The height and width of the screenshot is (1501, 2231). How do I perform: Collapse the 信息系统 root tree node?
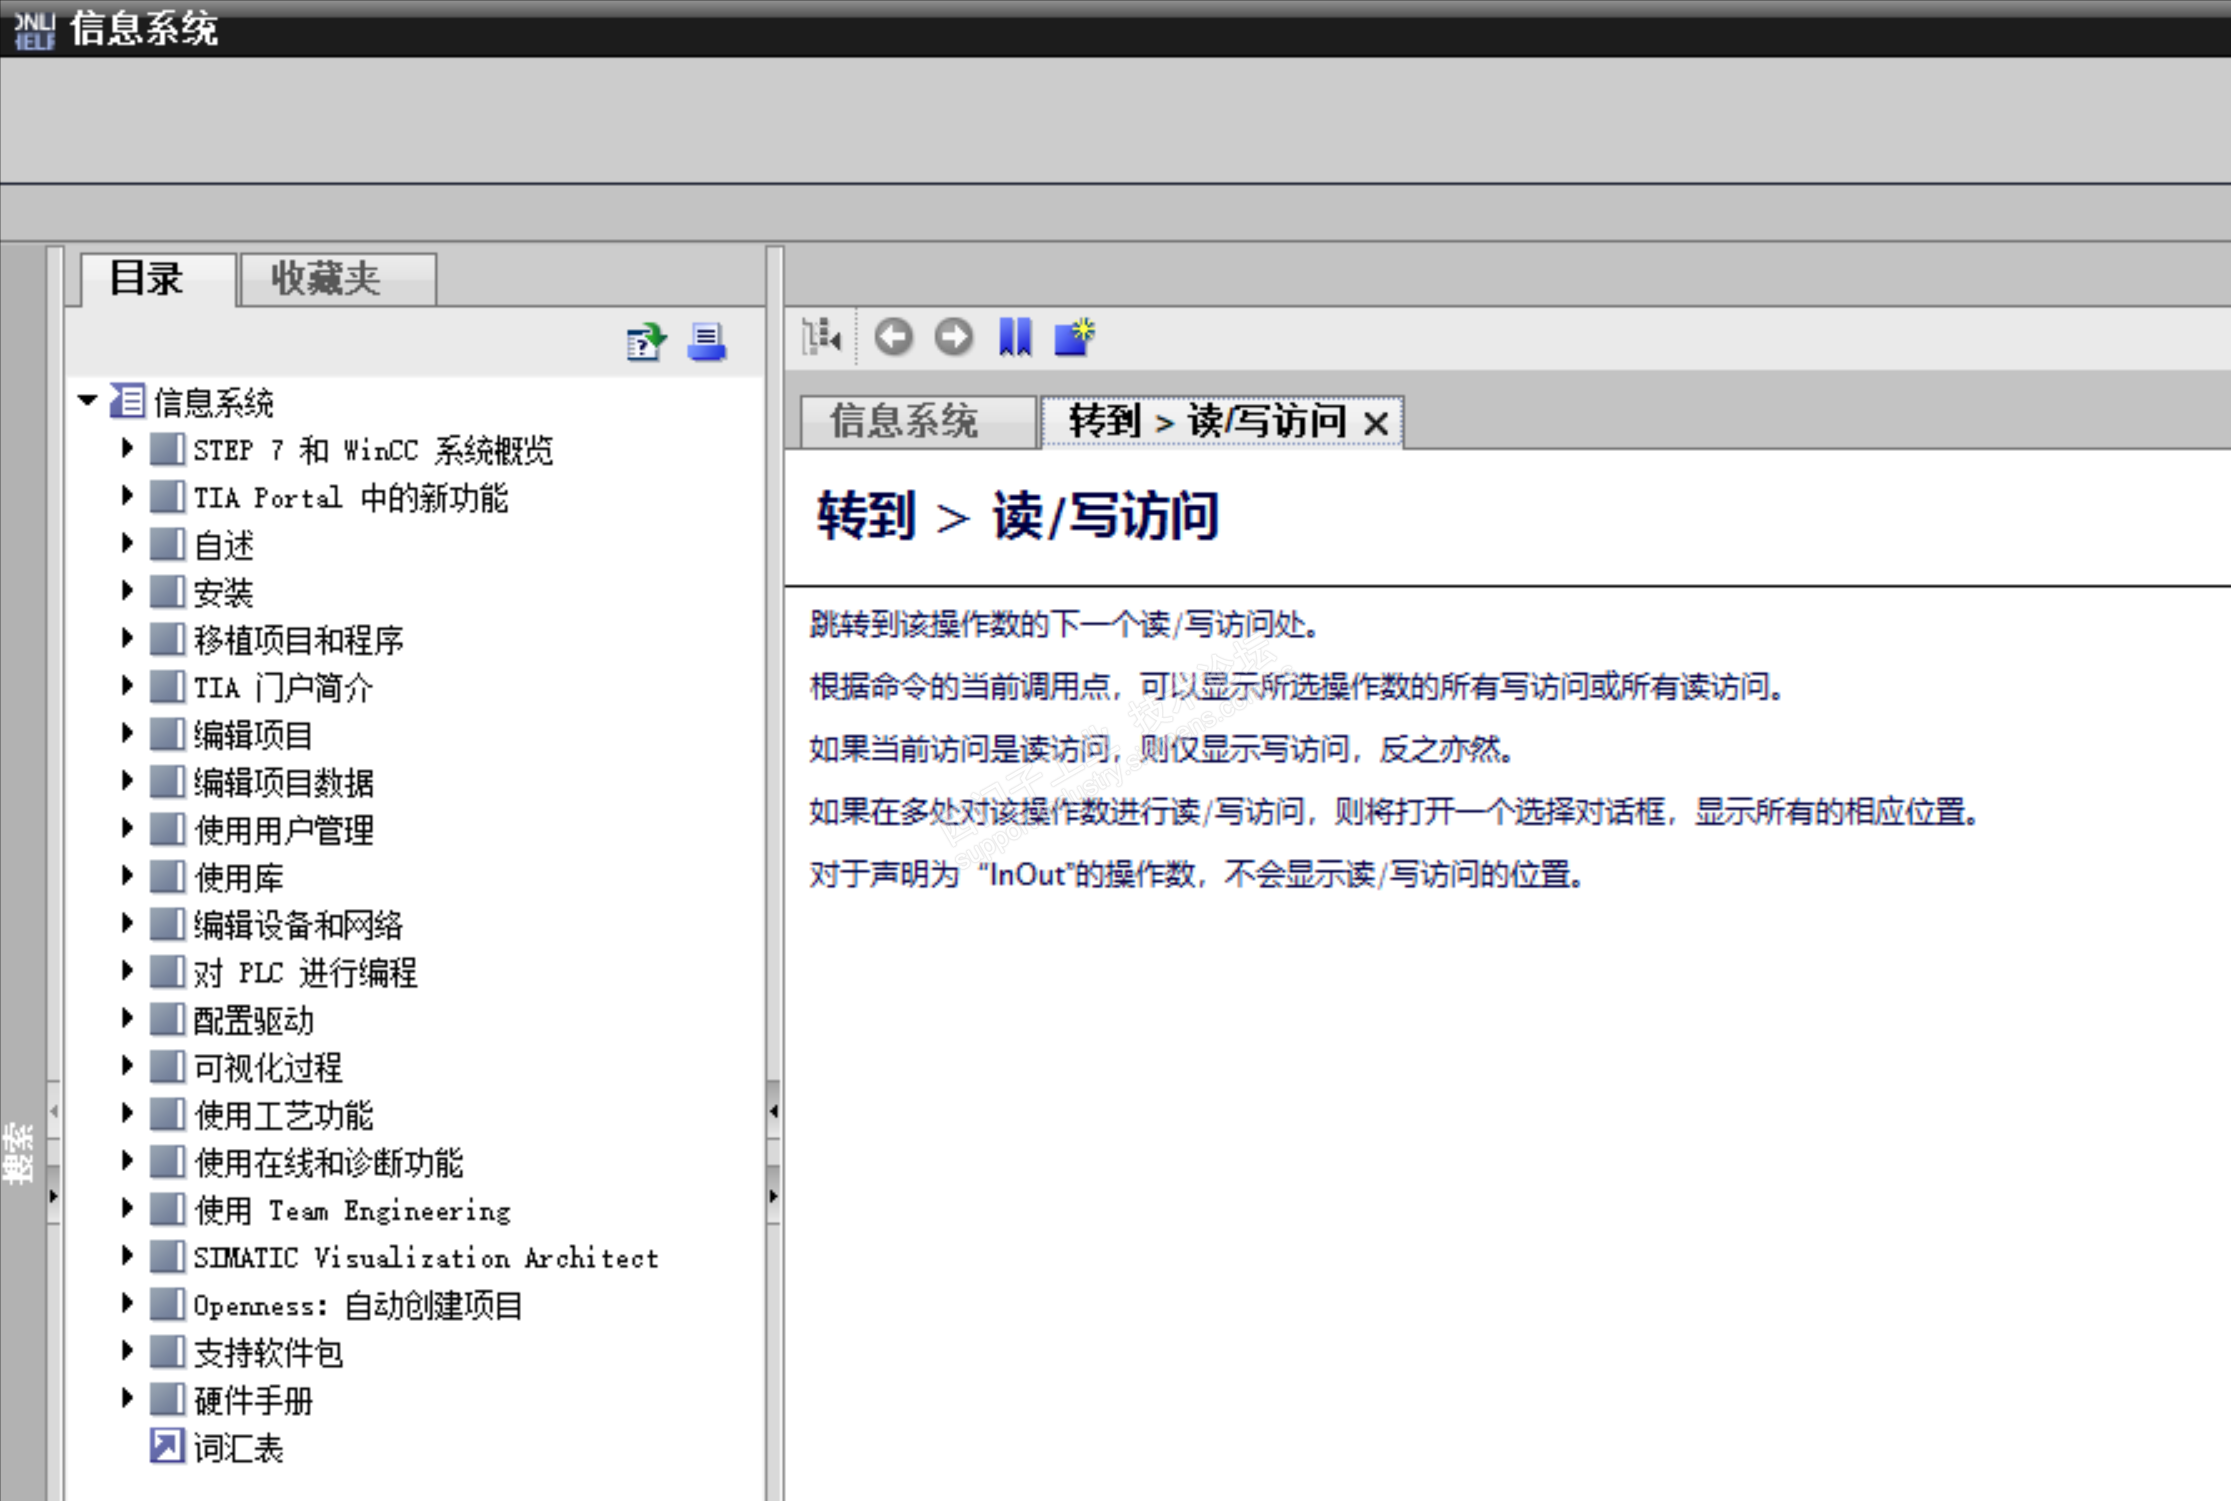88,401
